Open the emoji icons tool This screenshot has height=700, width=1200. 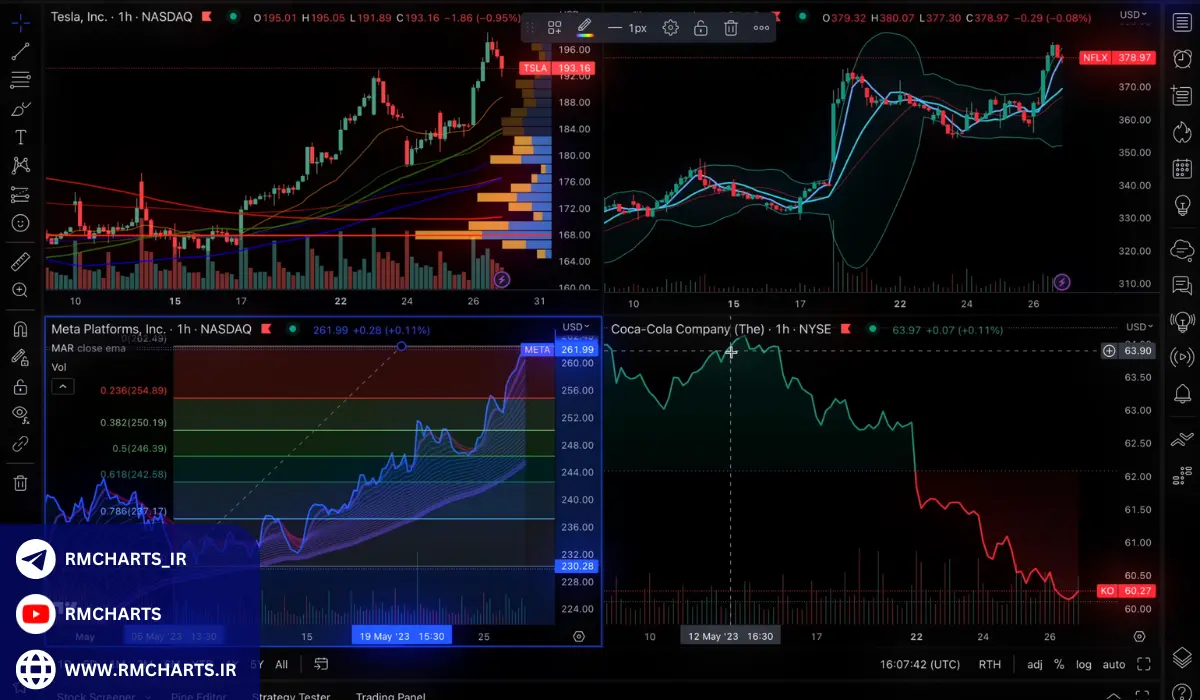20,223
